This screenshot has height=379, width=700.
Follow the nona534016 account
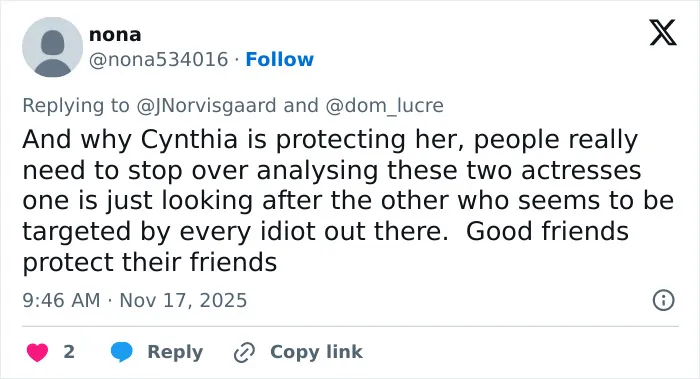pyautogui.click(x=279, y=59)
